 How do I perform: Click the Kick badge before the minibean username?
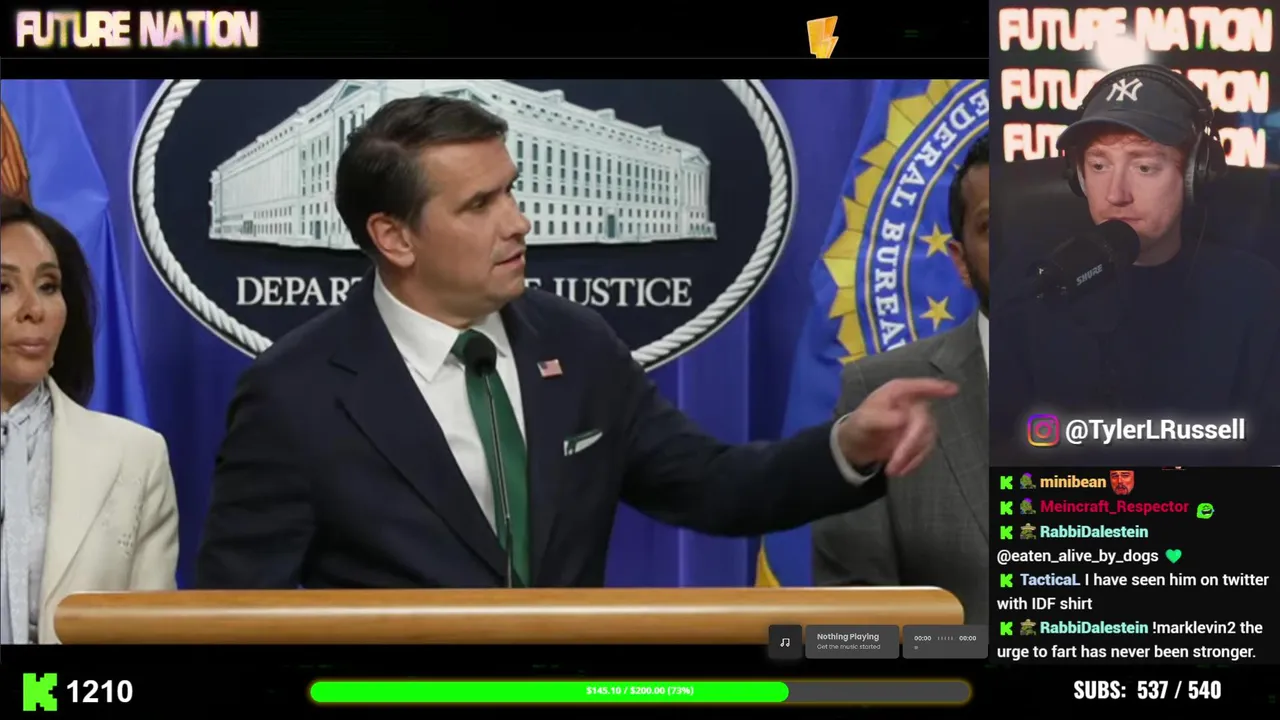(1006, 482)
